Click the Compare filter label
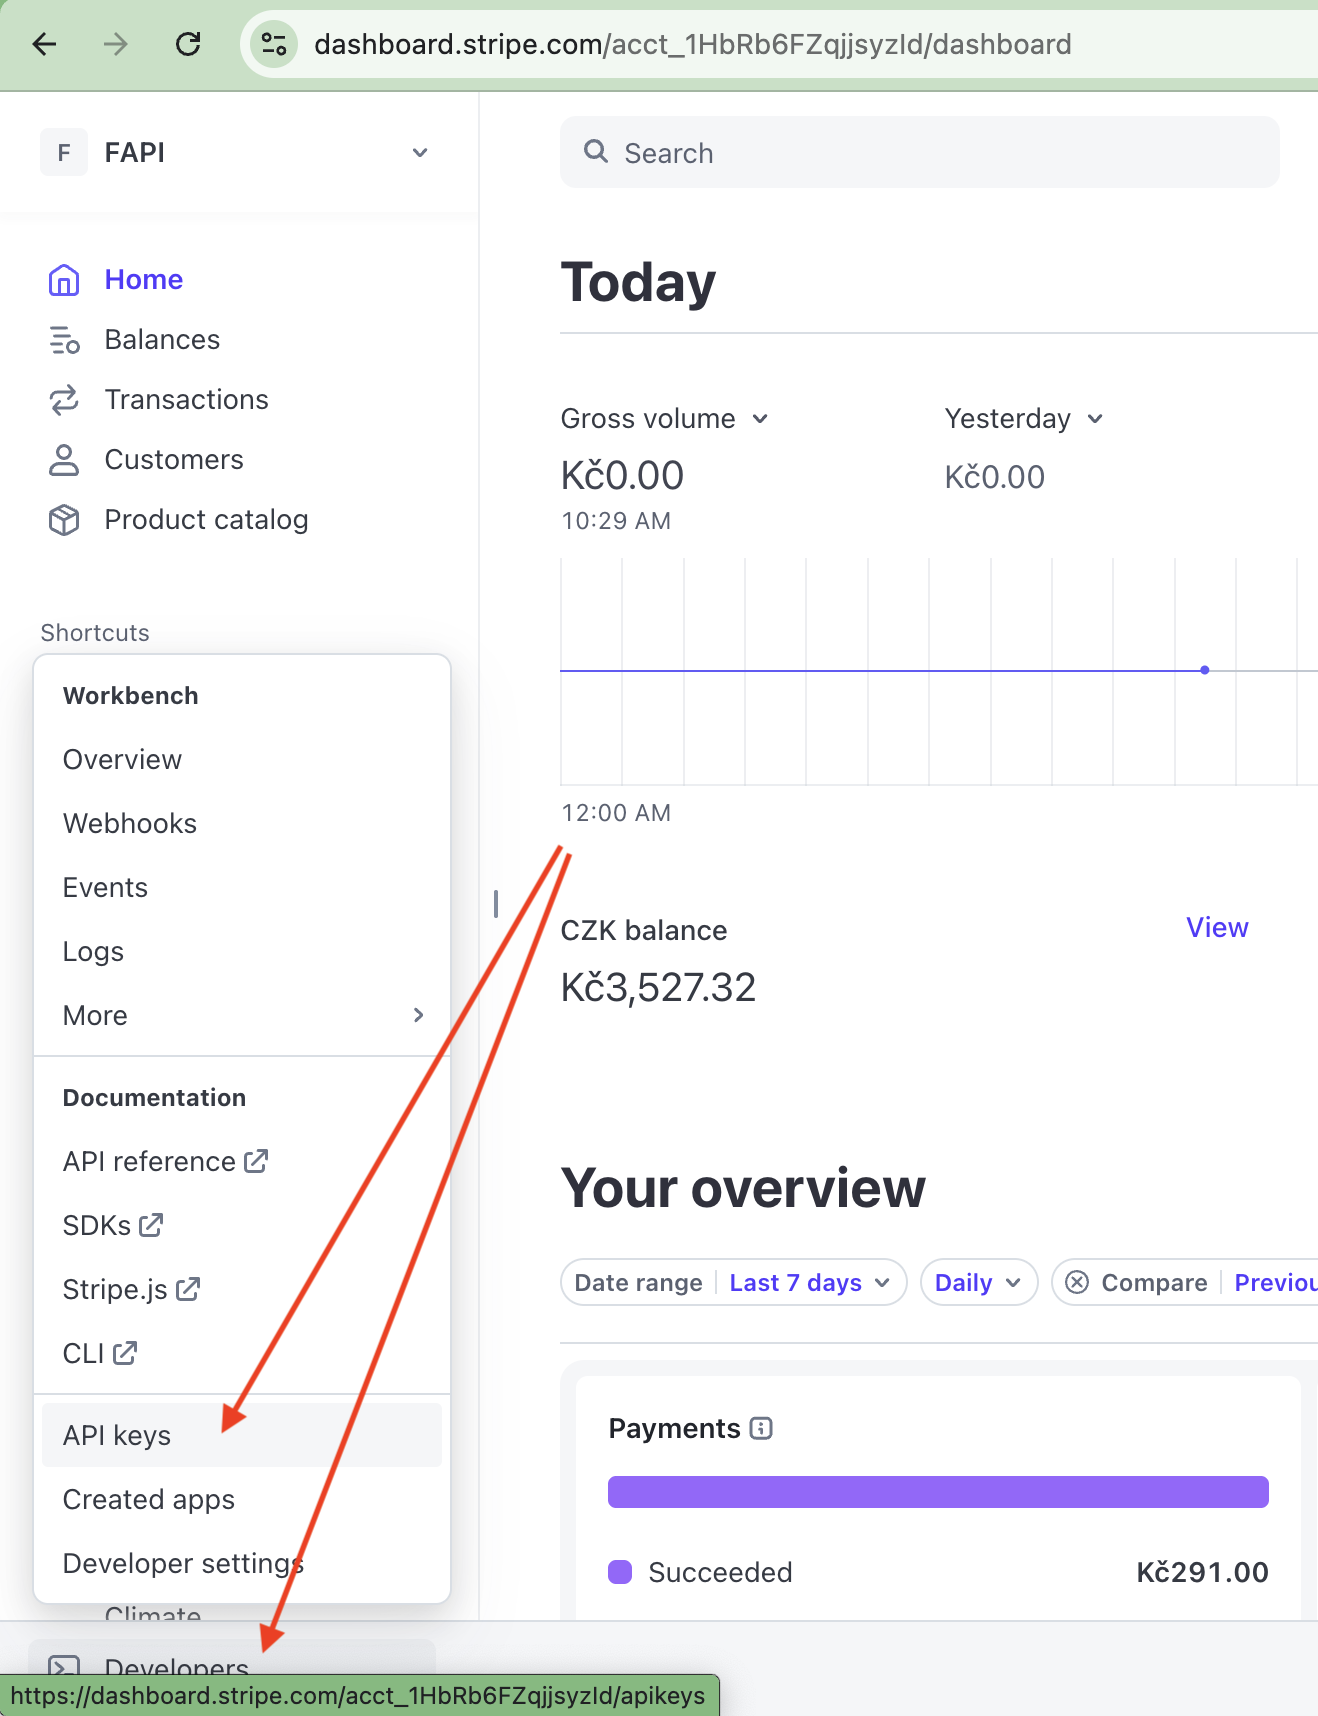The width and height of the screenshot is (1318, 1716). click(x=1154, y=1283)
